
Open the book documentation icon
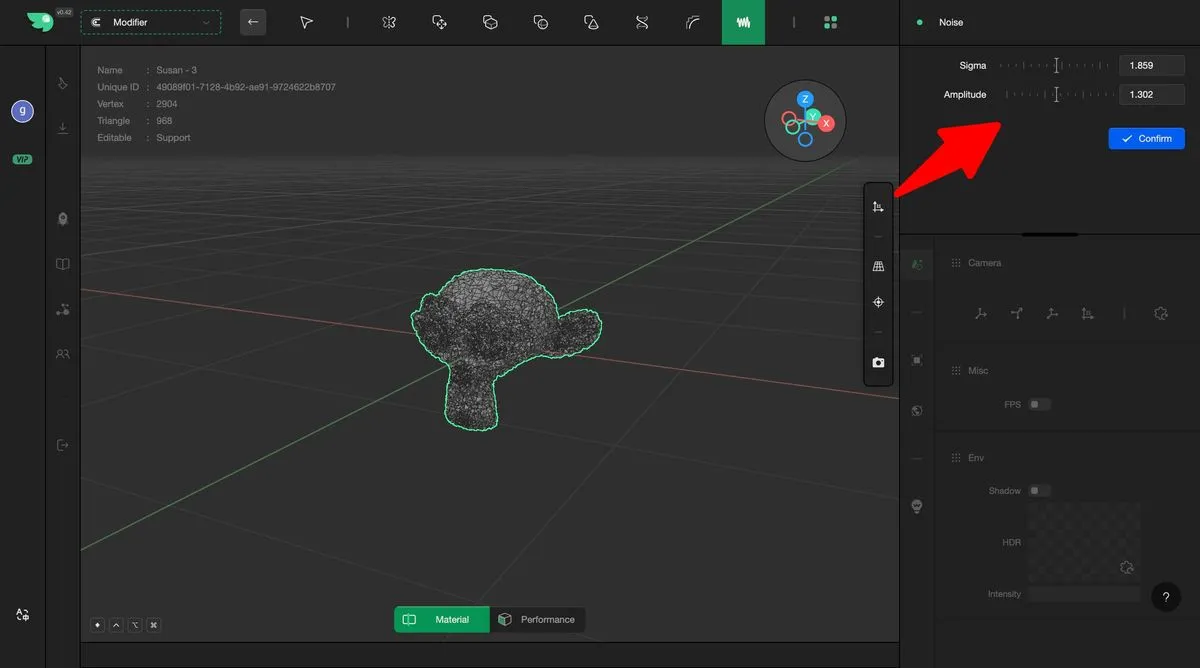tap(63, 265)
